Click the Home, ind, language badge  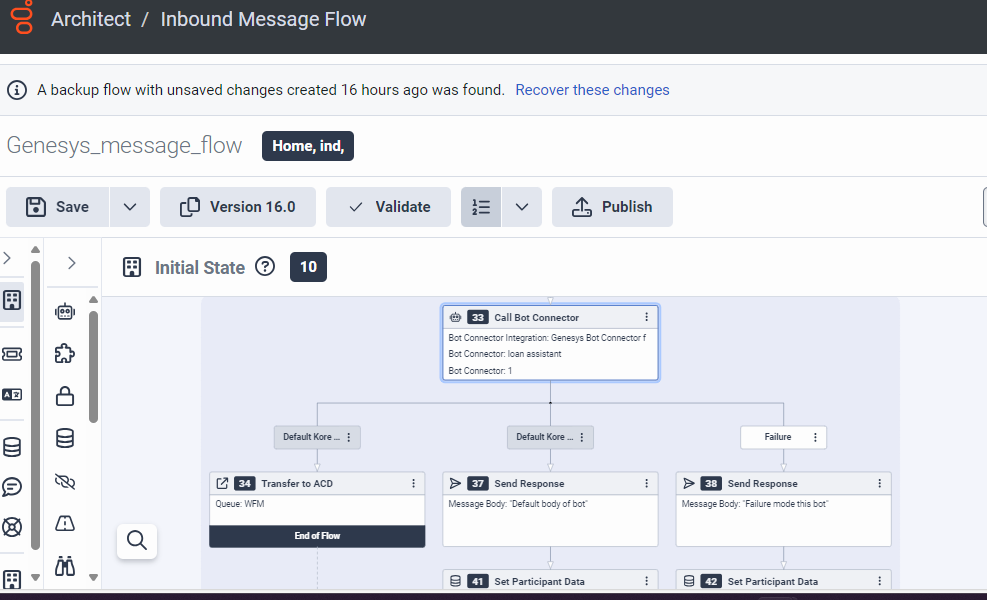(308, 146)
